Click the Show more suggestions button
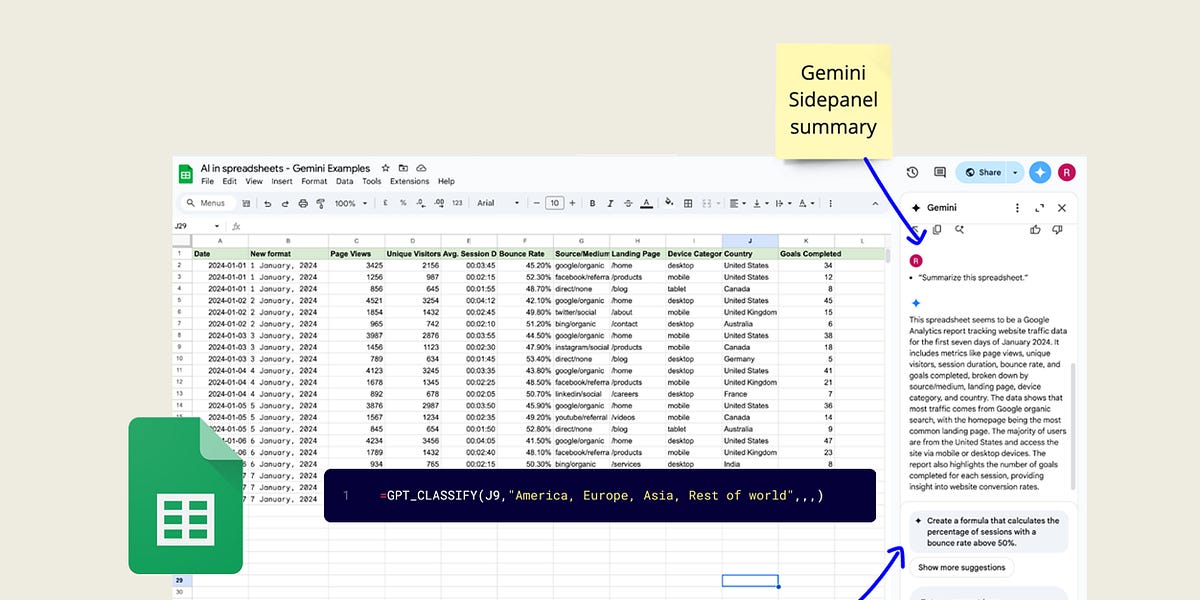This screenshot has height=600, width=1200. (960, 567)
